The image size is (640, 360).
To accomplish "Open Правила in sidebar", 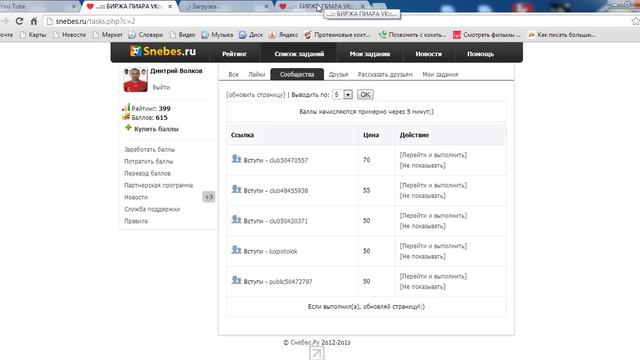I will (x=136, y=221).
